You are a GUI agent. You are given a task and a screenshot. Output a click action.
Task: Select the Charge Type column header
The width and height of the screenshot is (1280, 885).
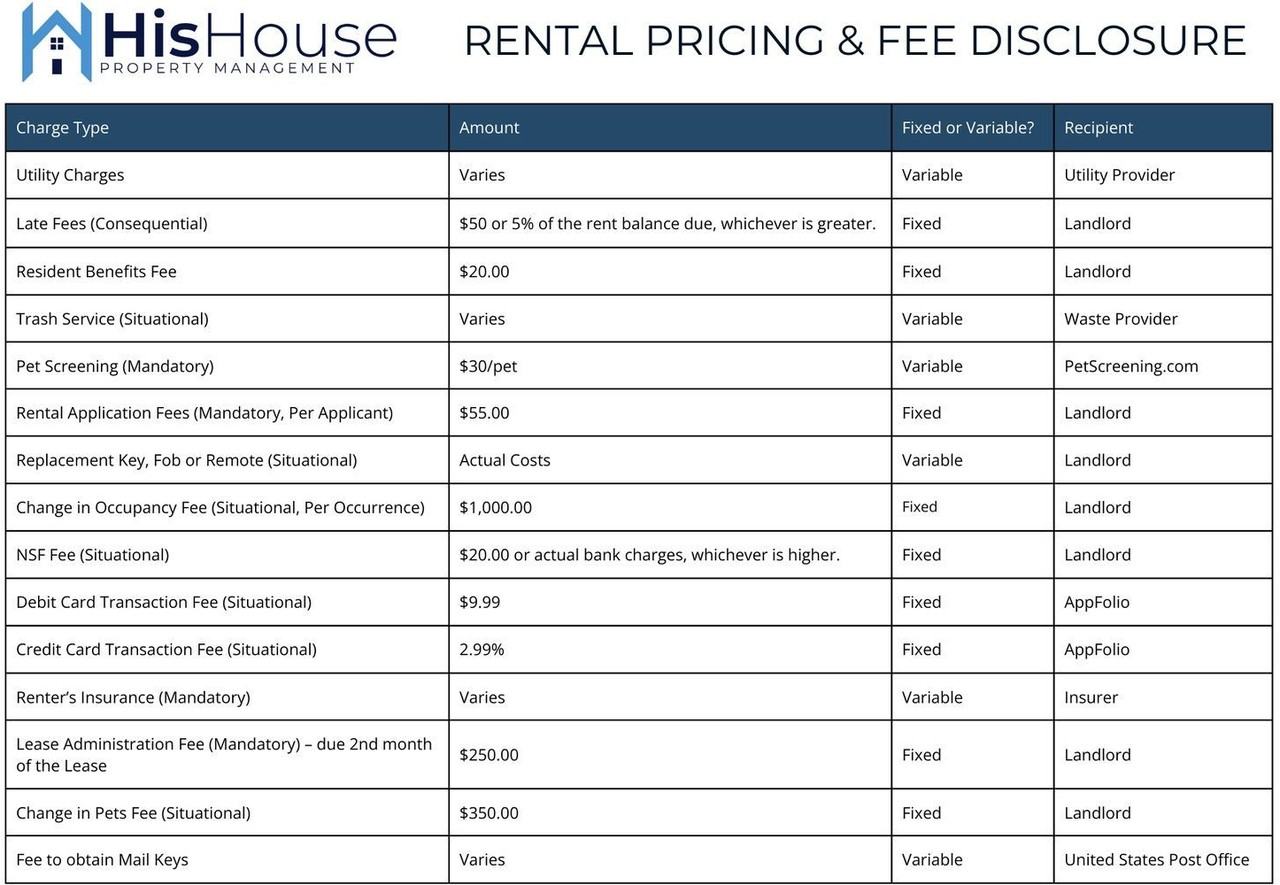[x=62, y=128]
